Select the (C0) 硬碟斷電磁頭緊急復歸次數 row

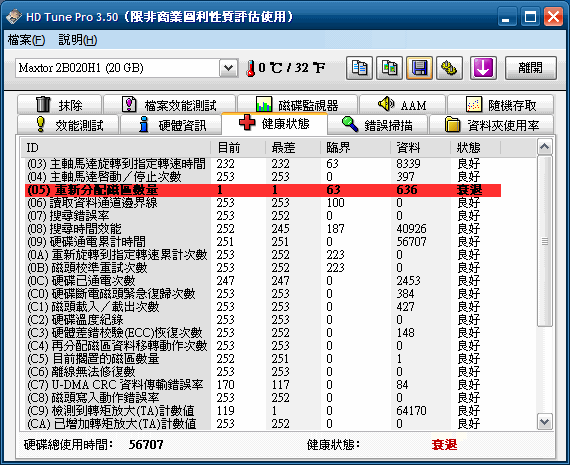click(263, 294)
